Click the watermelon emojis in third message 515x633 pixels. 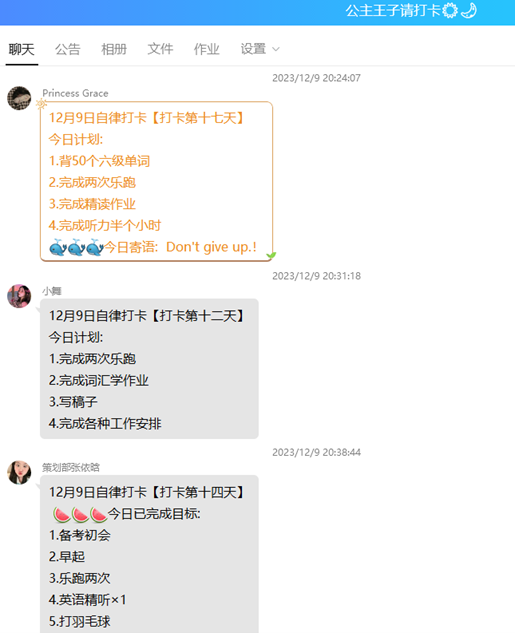tap(80, 514)
